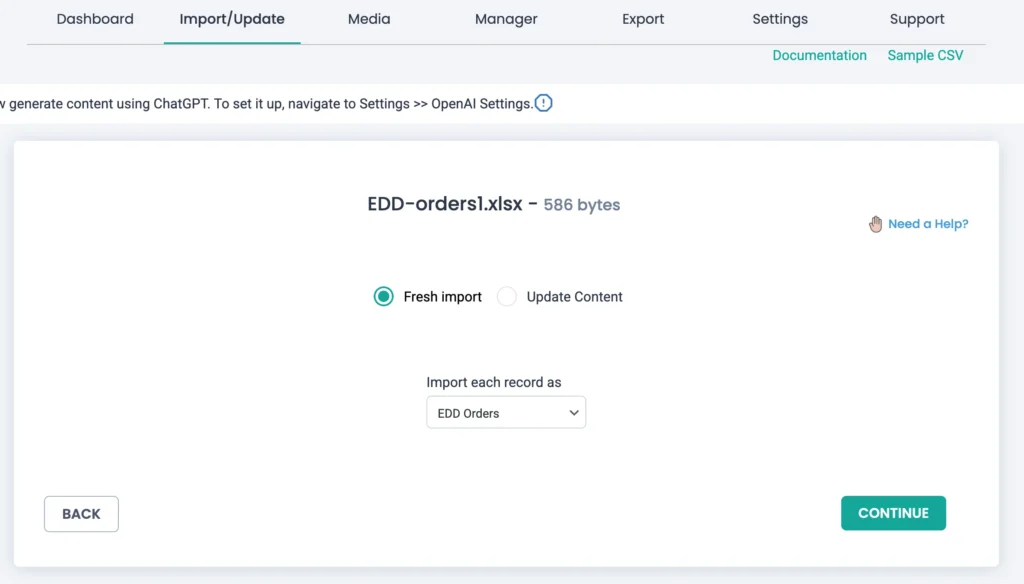Open the Export tab
The width and height of the screenshot is (1024, 584).
(642, 18)
